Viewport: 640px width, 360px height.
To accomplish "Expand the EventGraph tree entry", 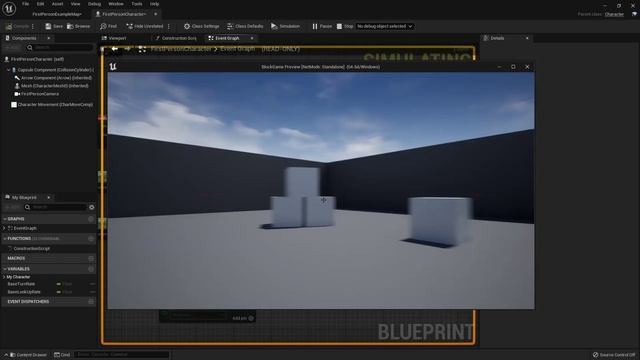I will coord(4,229).
